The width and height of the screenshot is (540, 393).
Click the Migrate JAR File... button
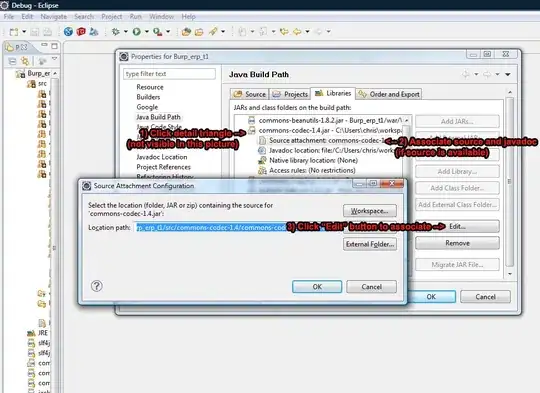[457, 265]
